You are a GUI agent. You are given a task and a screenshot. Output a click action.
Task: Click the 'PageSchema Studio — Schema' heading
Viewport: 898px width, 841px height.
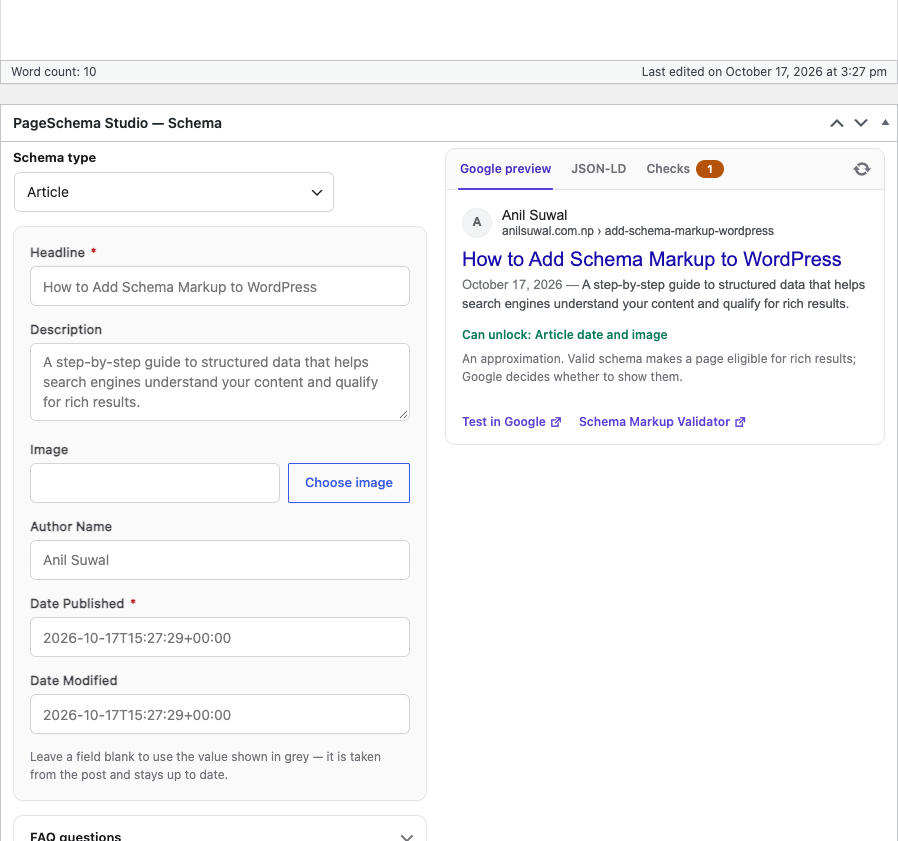coord(117,123)
